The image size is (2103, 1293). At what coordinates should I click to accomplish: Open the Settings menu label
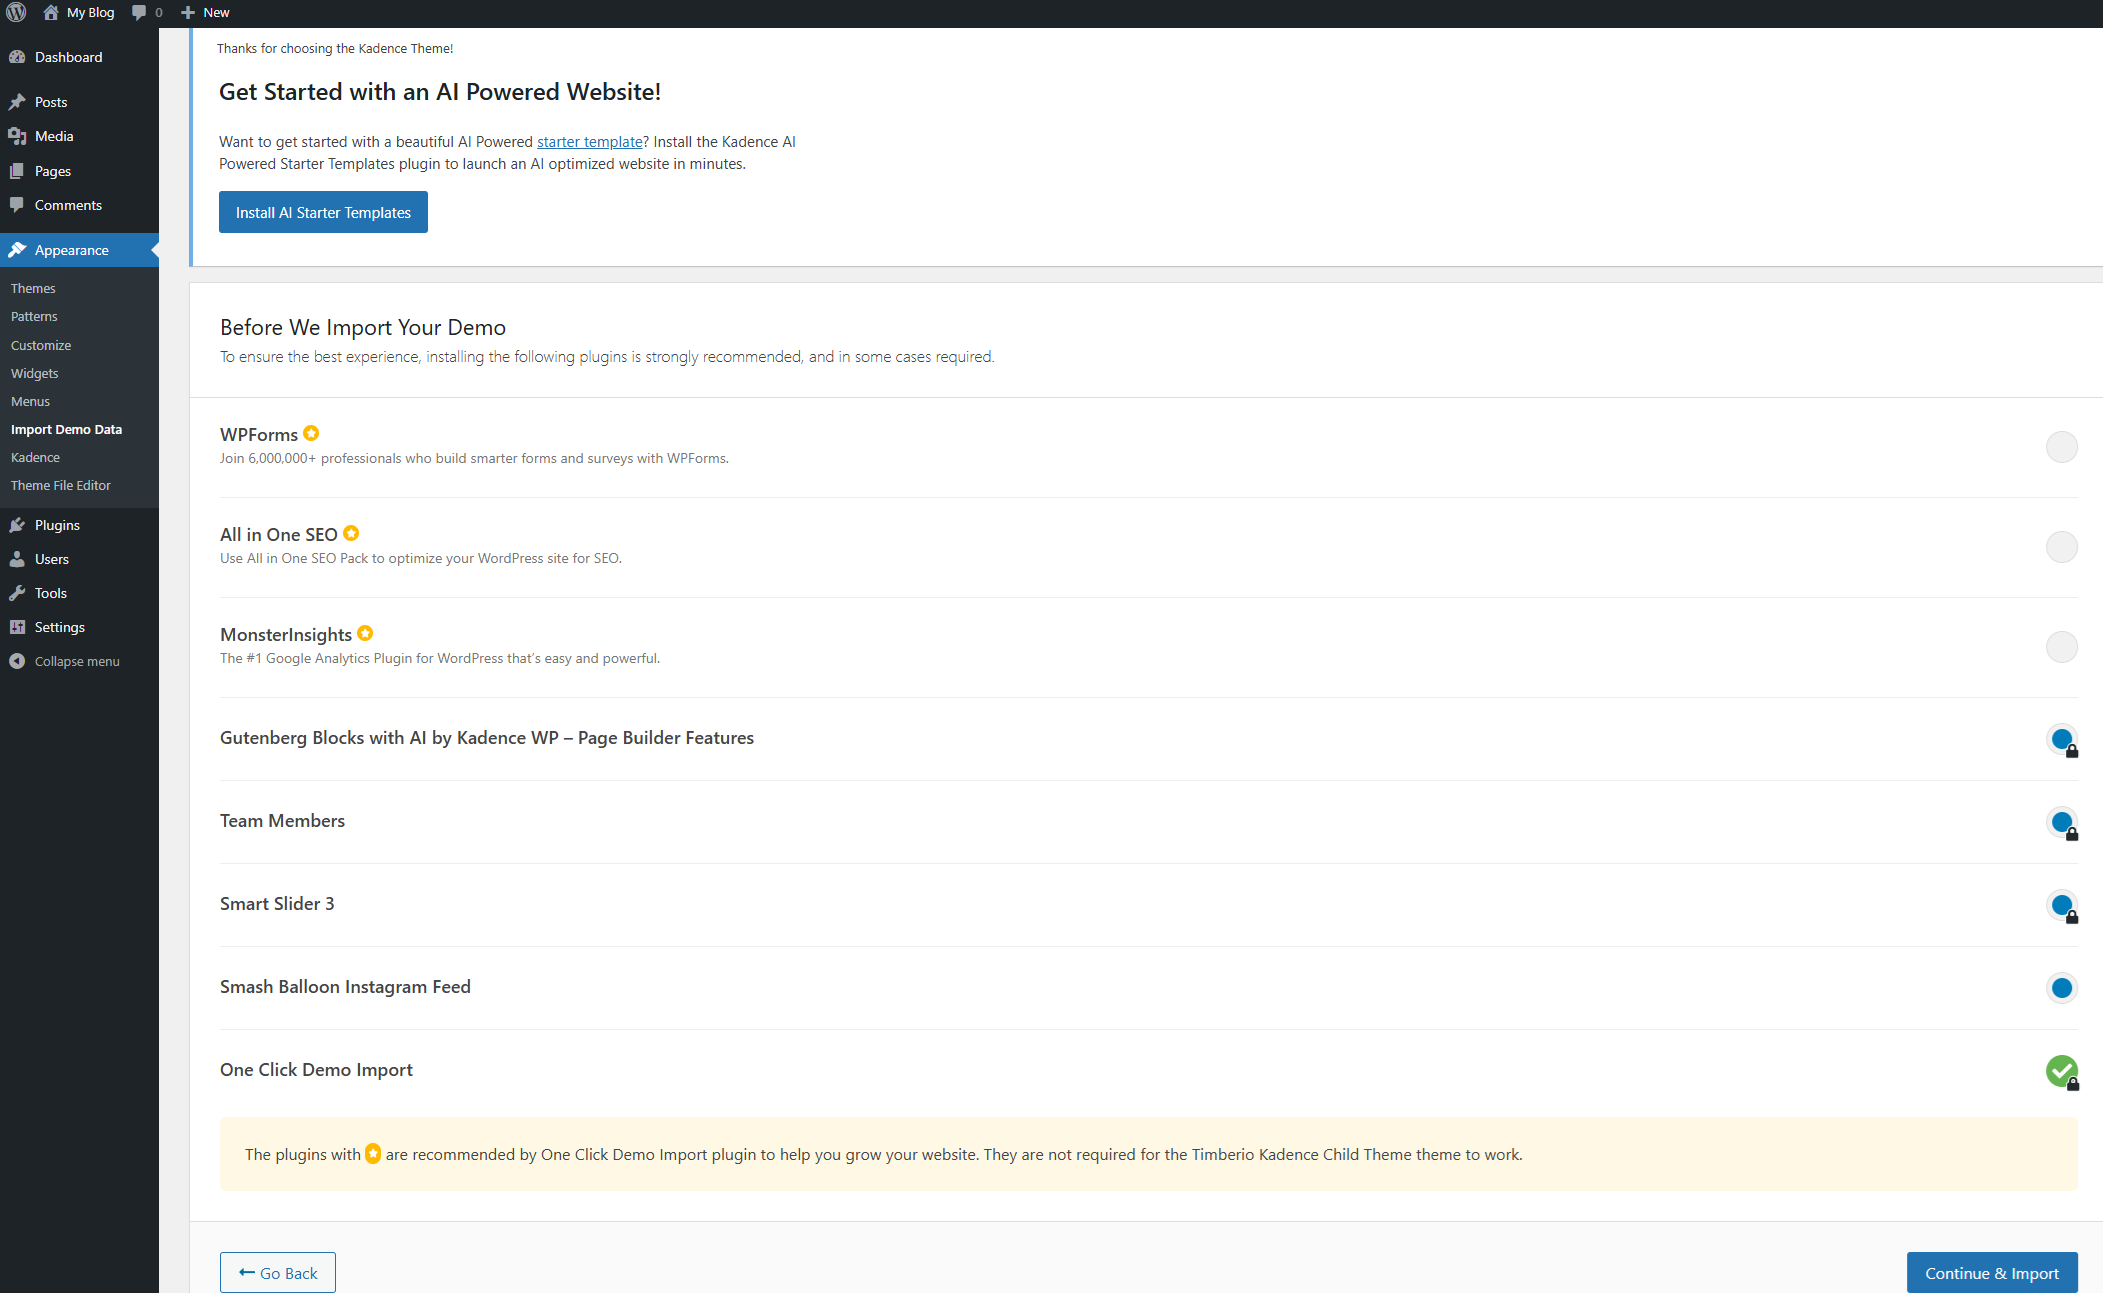(60, 627)
